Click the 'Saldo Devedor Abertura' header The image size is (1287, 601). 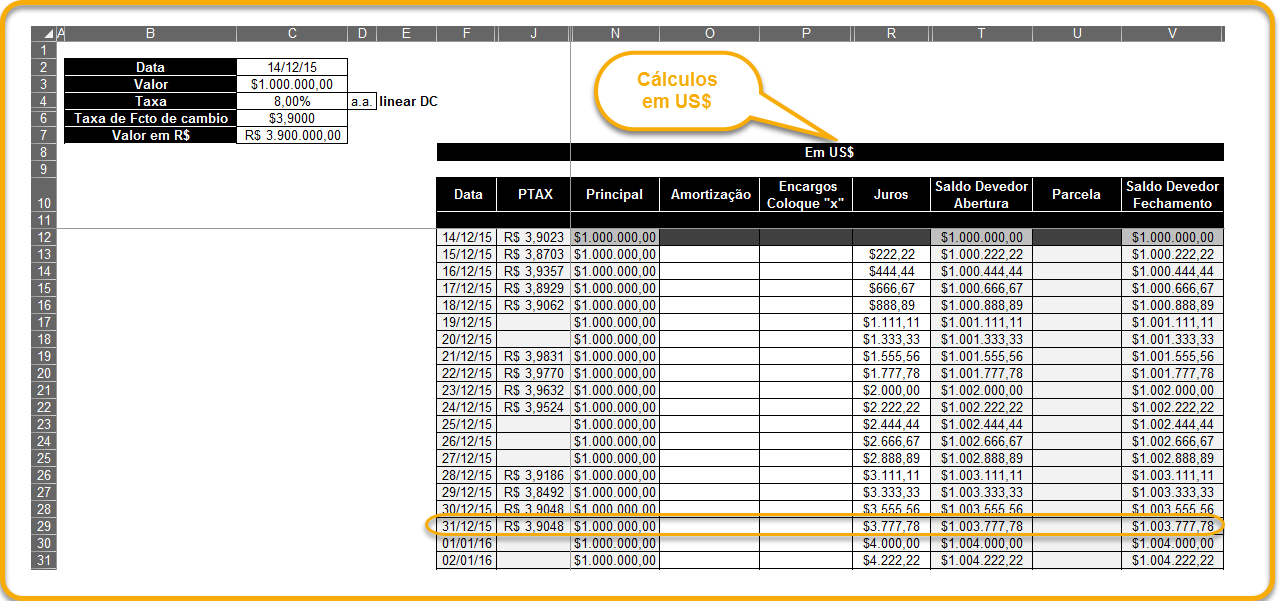(981, 195)
